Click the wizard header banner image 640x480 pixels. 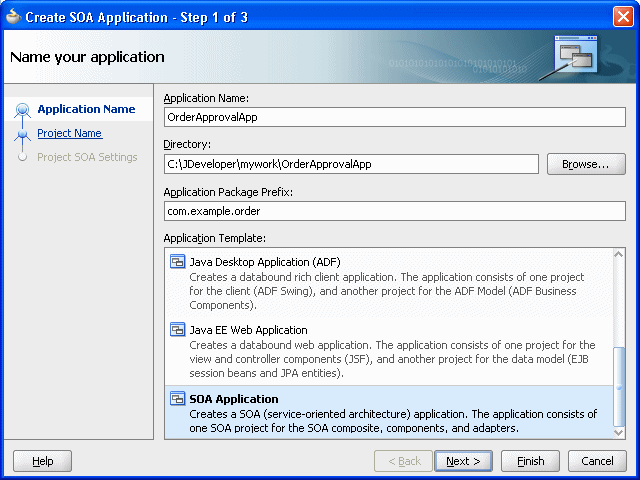click(574, 57)
